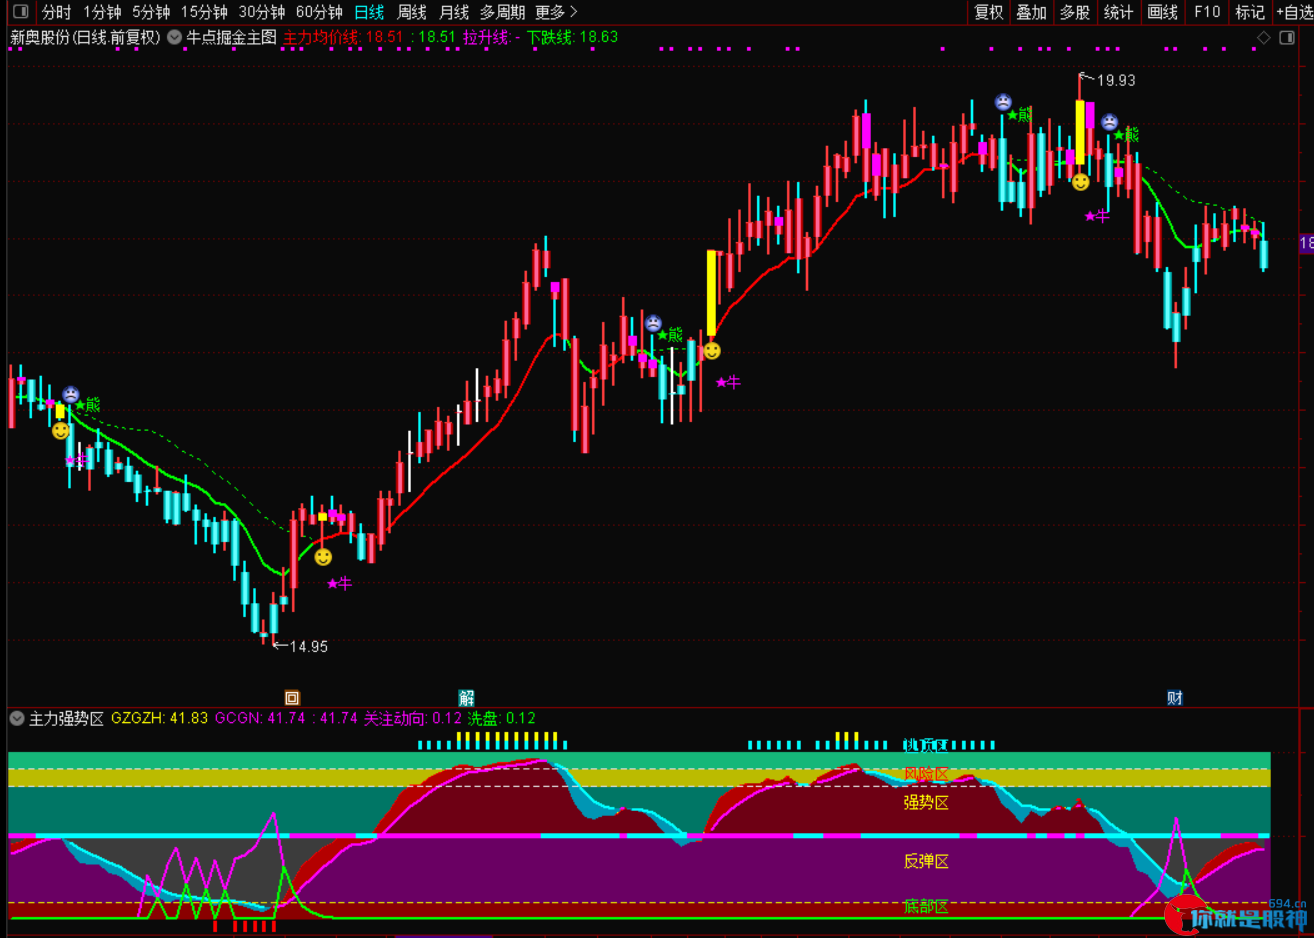Click the ★牛 label beside the tall yellow candle
Viewport: 1314px width, 938px height.
coord(728,382)
